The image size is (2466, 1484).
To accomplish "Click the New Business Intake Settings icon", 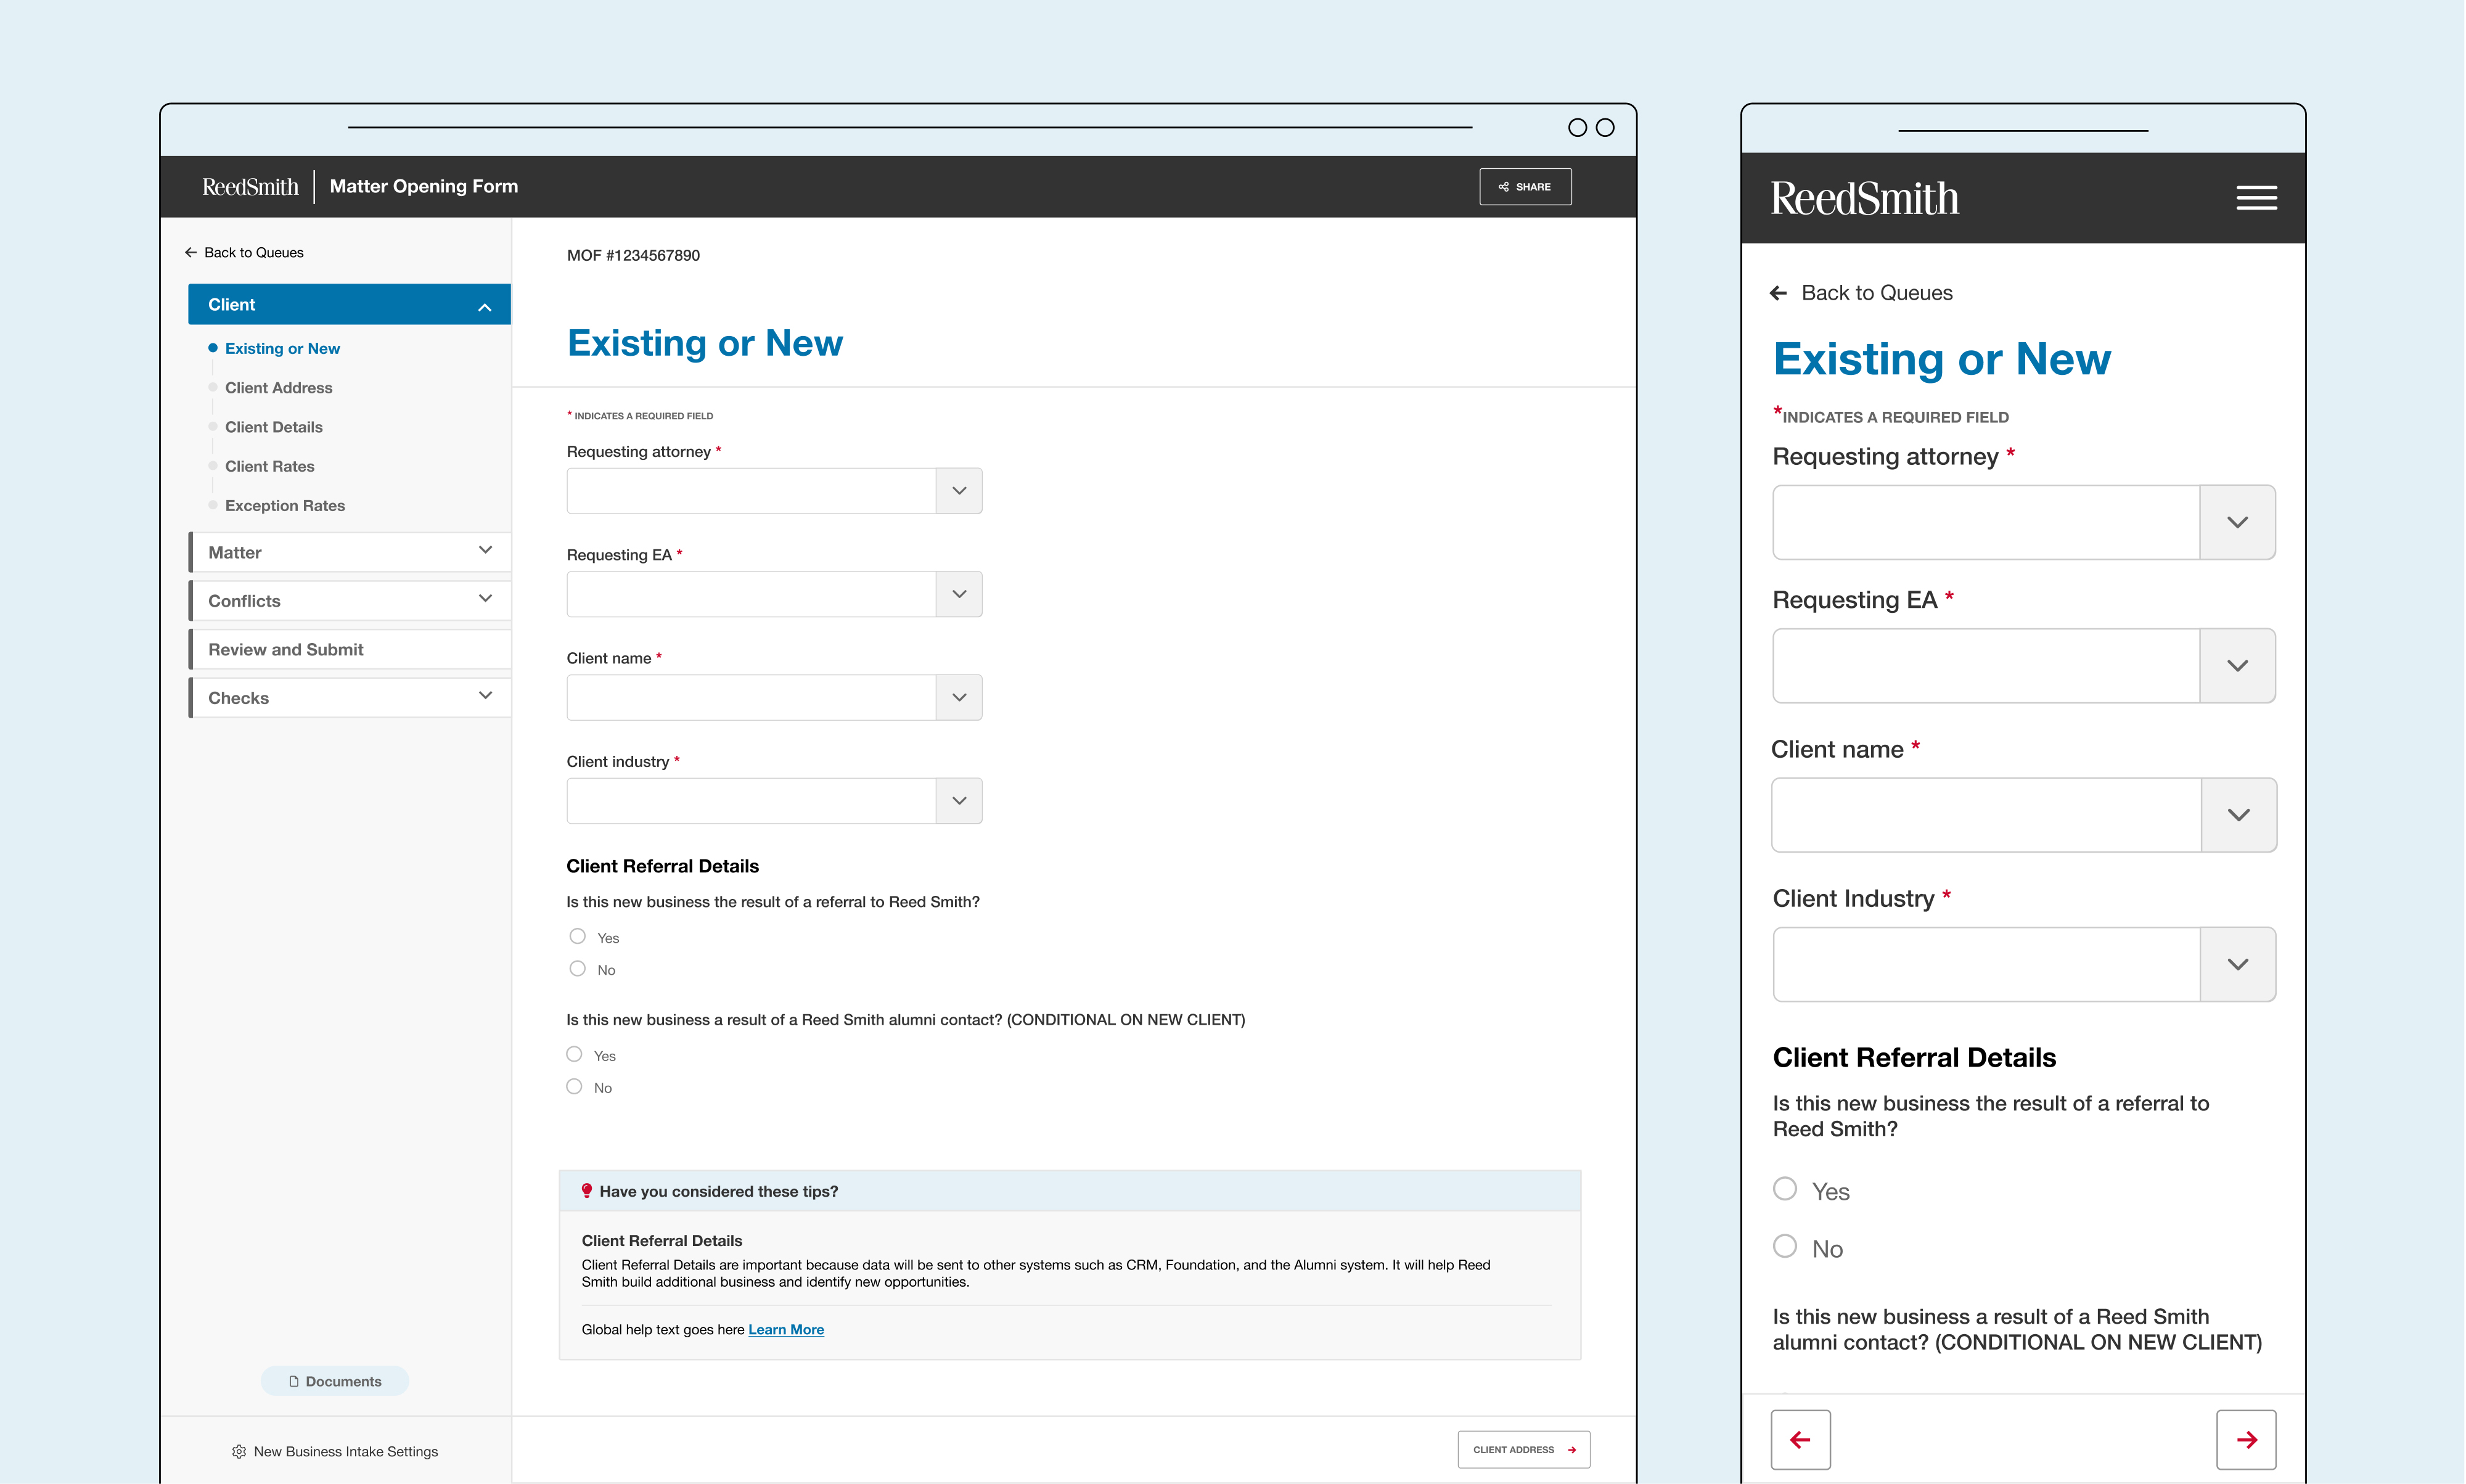I will [238, 1451].
